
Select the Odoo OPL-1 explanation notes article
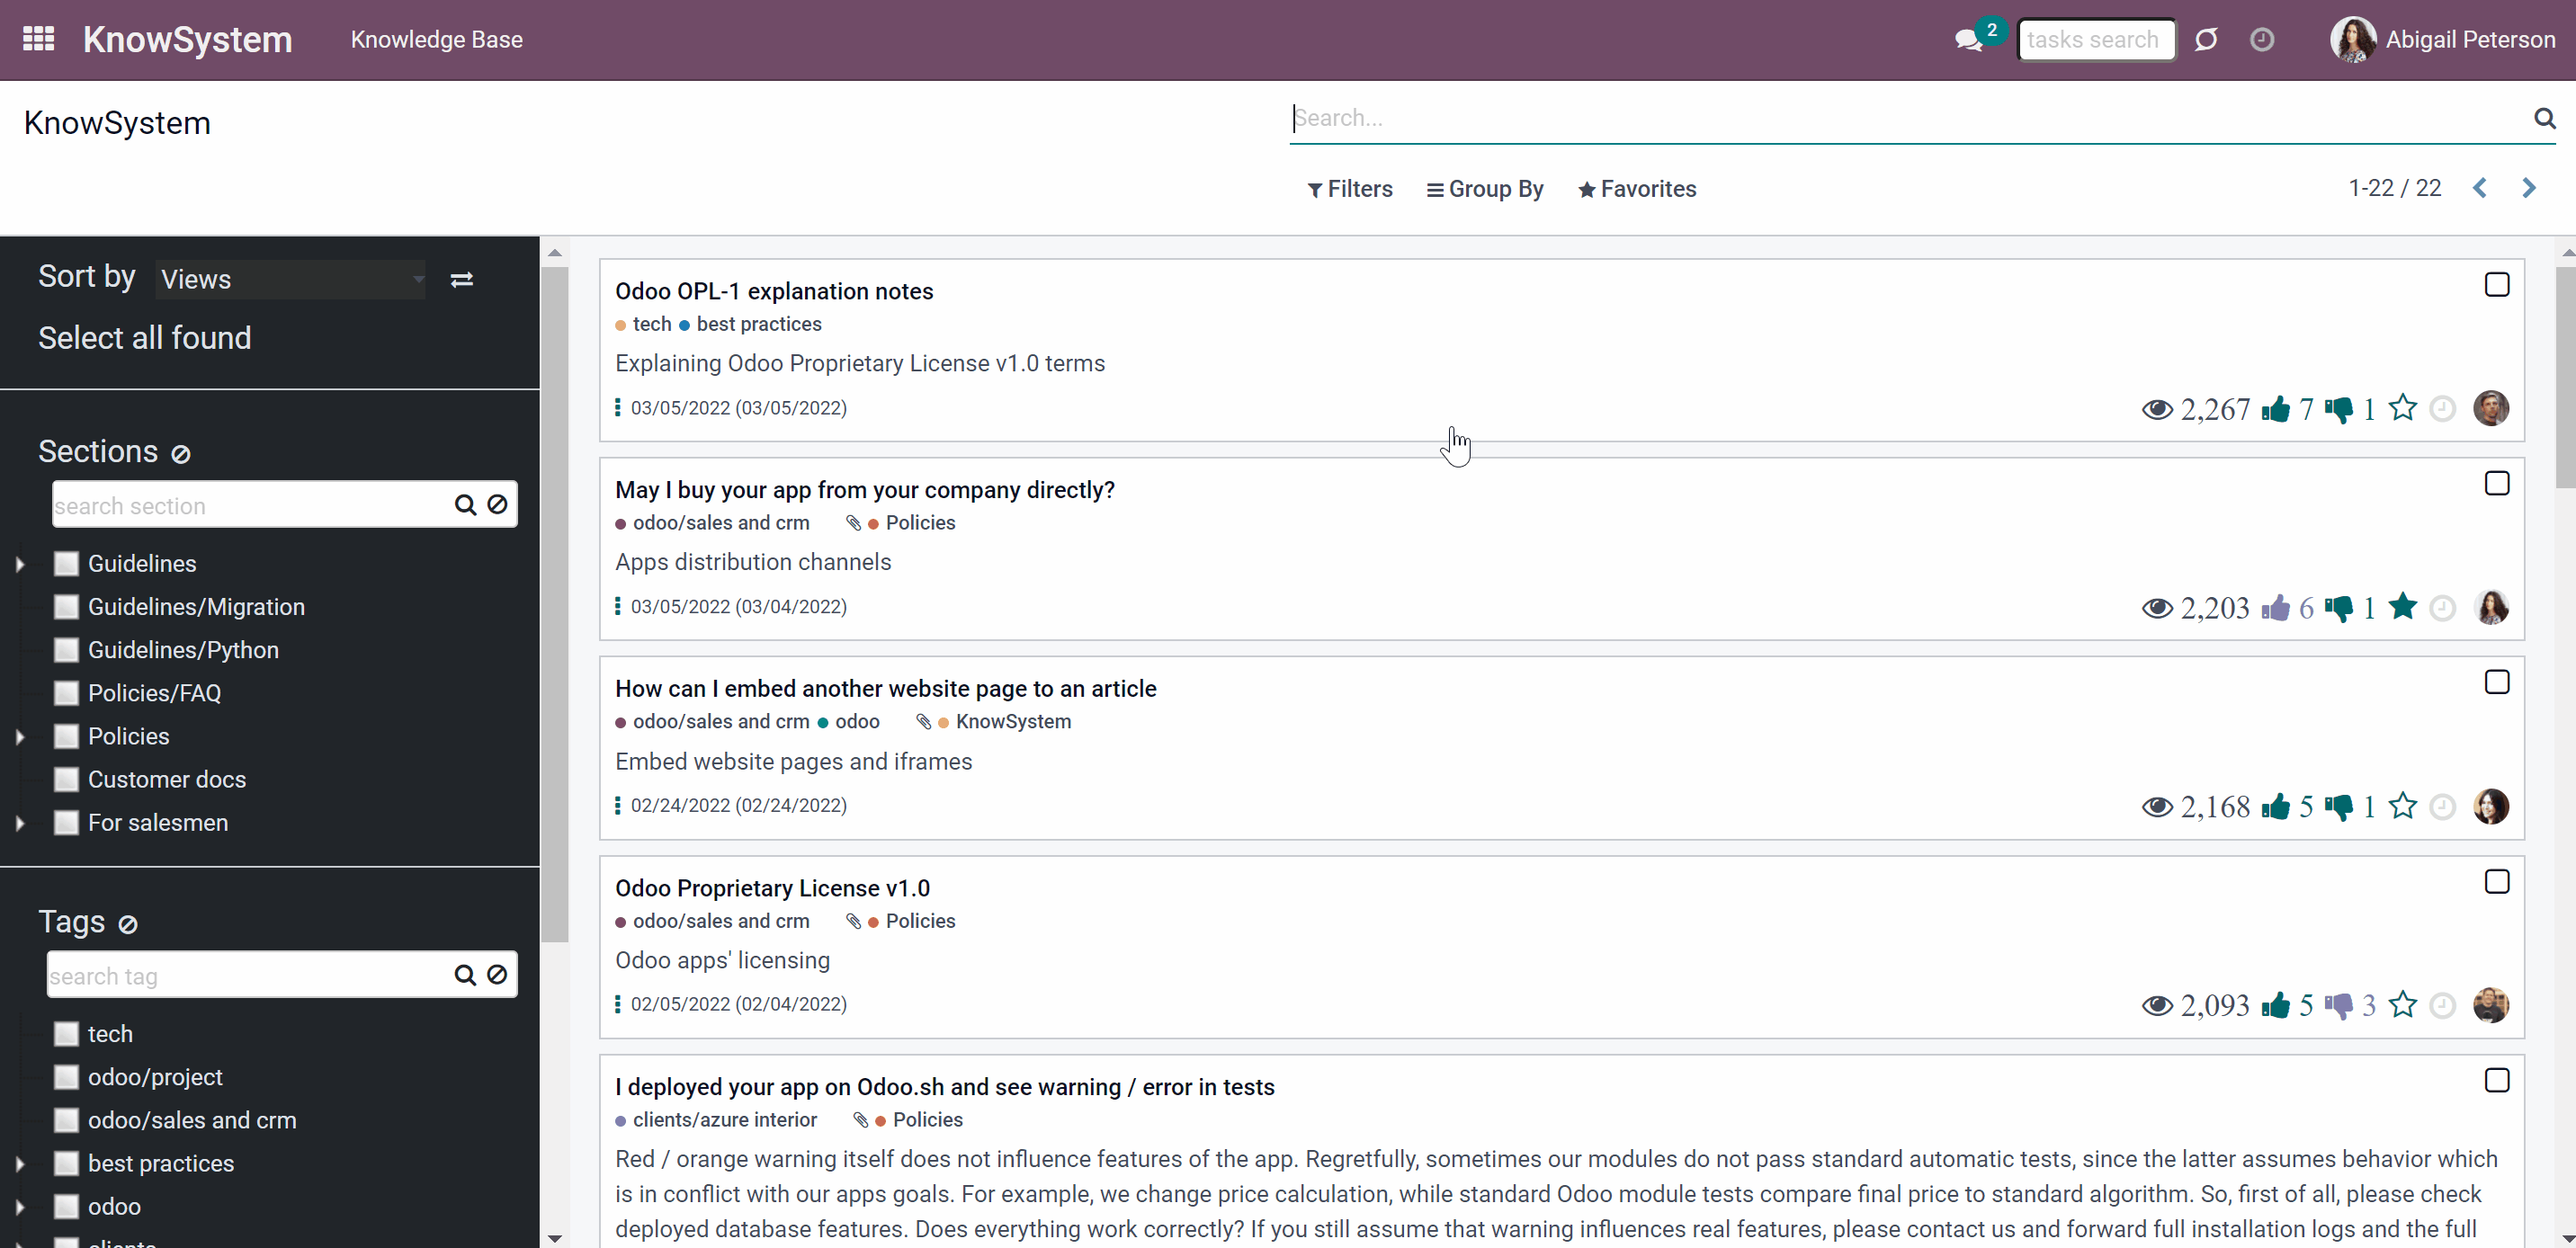click(x=2497, y=285)
